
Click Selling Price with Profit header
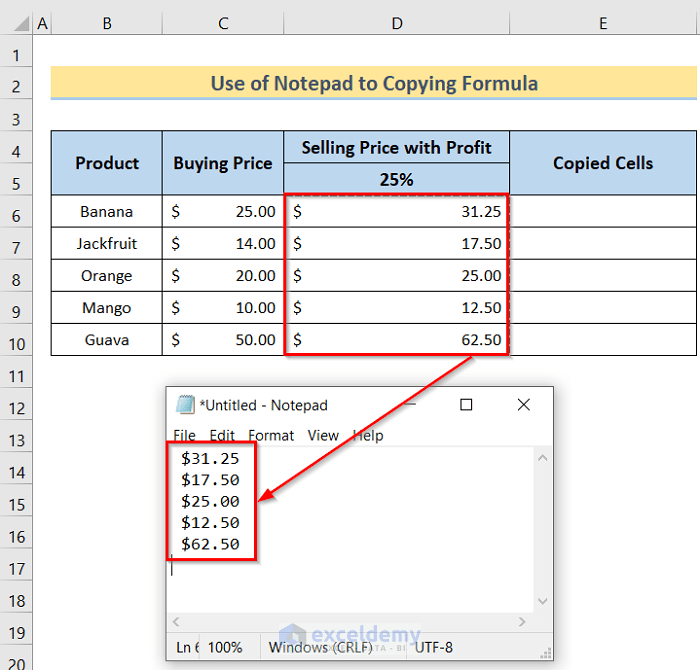396,147
